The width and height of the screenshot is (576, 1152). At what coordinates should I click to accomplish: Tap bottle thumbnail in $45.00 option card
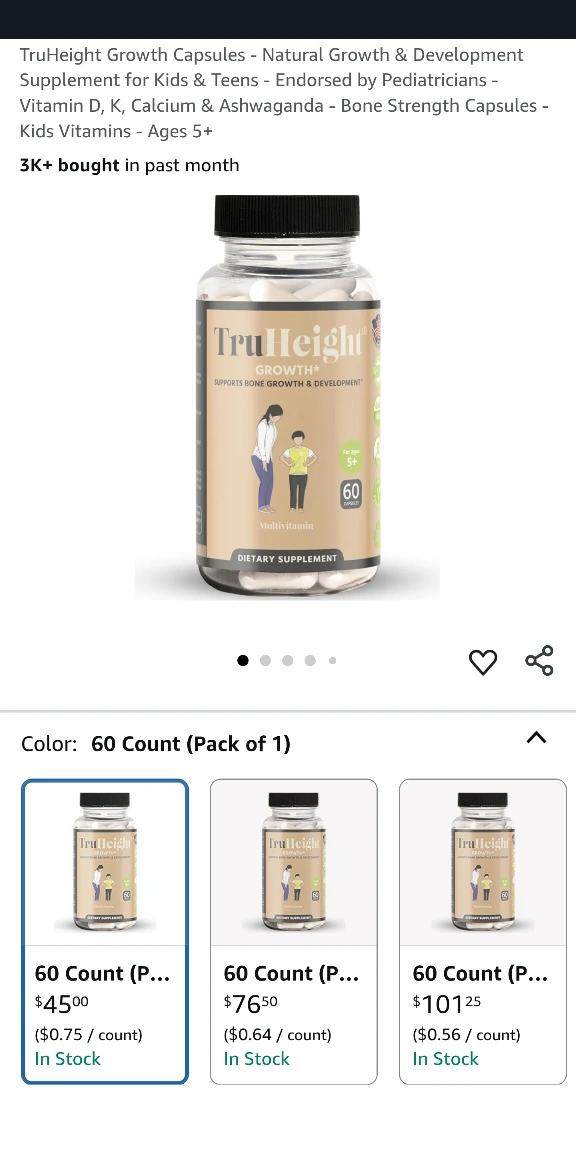105,863
